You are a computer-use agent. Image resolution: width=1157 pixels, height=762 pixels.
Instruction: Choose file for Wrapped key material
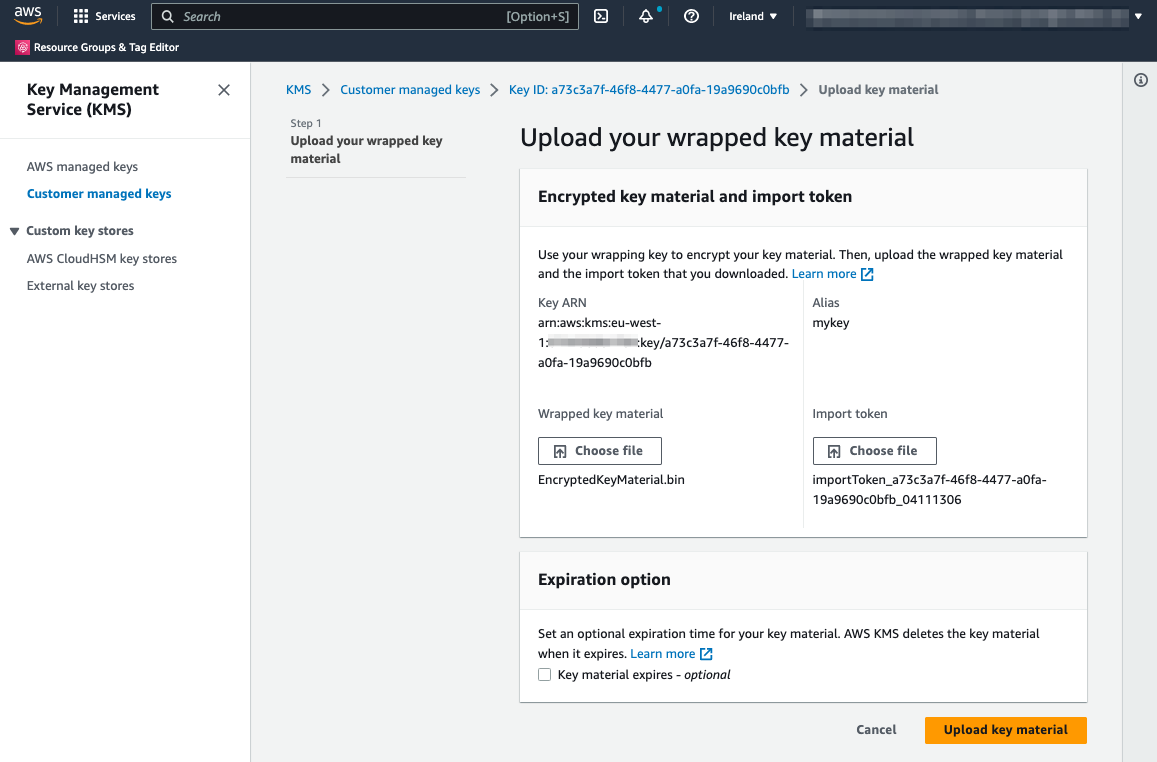(600, 451)
